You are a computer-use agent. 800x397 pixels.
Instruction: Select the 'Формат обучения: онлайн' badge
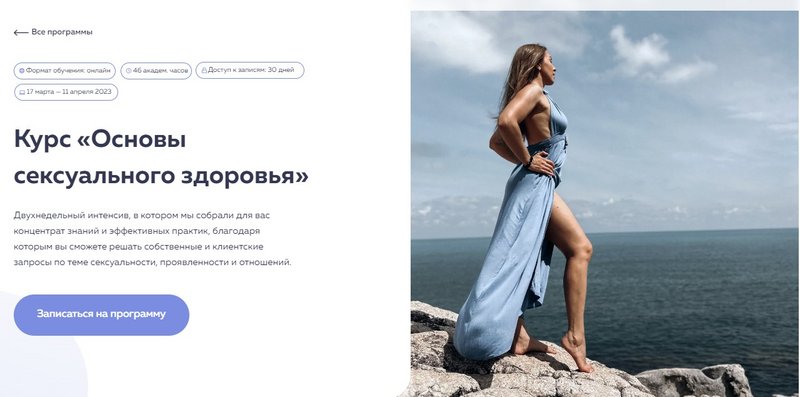[x=65, y=71]
